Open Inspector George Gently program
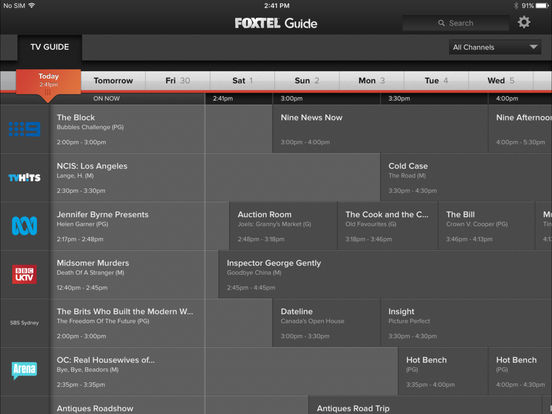 tap(385, 274)
